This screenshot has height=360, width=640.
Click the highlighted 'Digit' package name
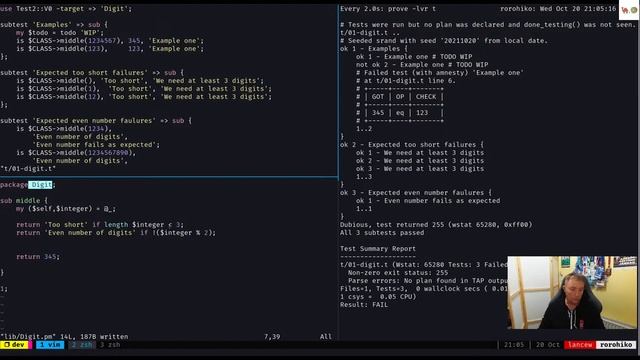click(x=41, y=185)
